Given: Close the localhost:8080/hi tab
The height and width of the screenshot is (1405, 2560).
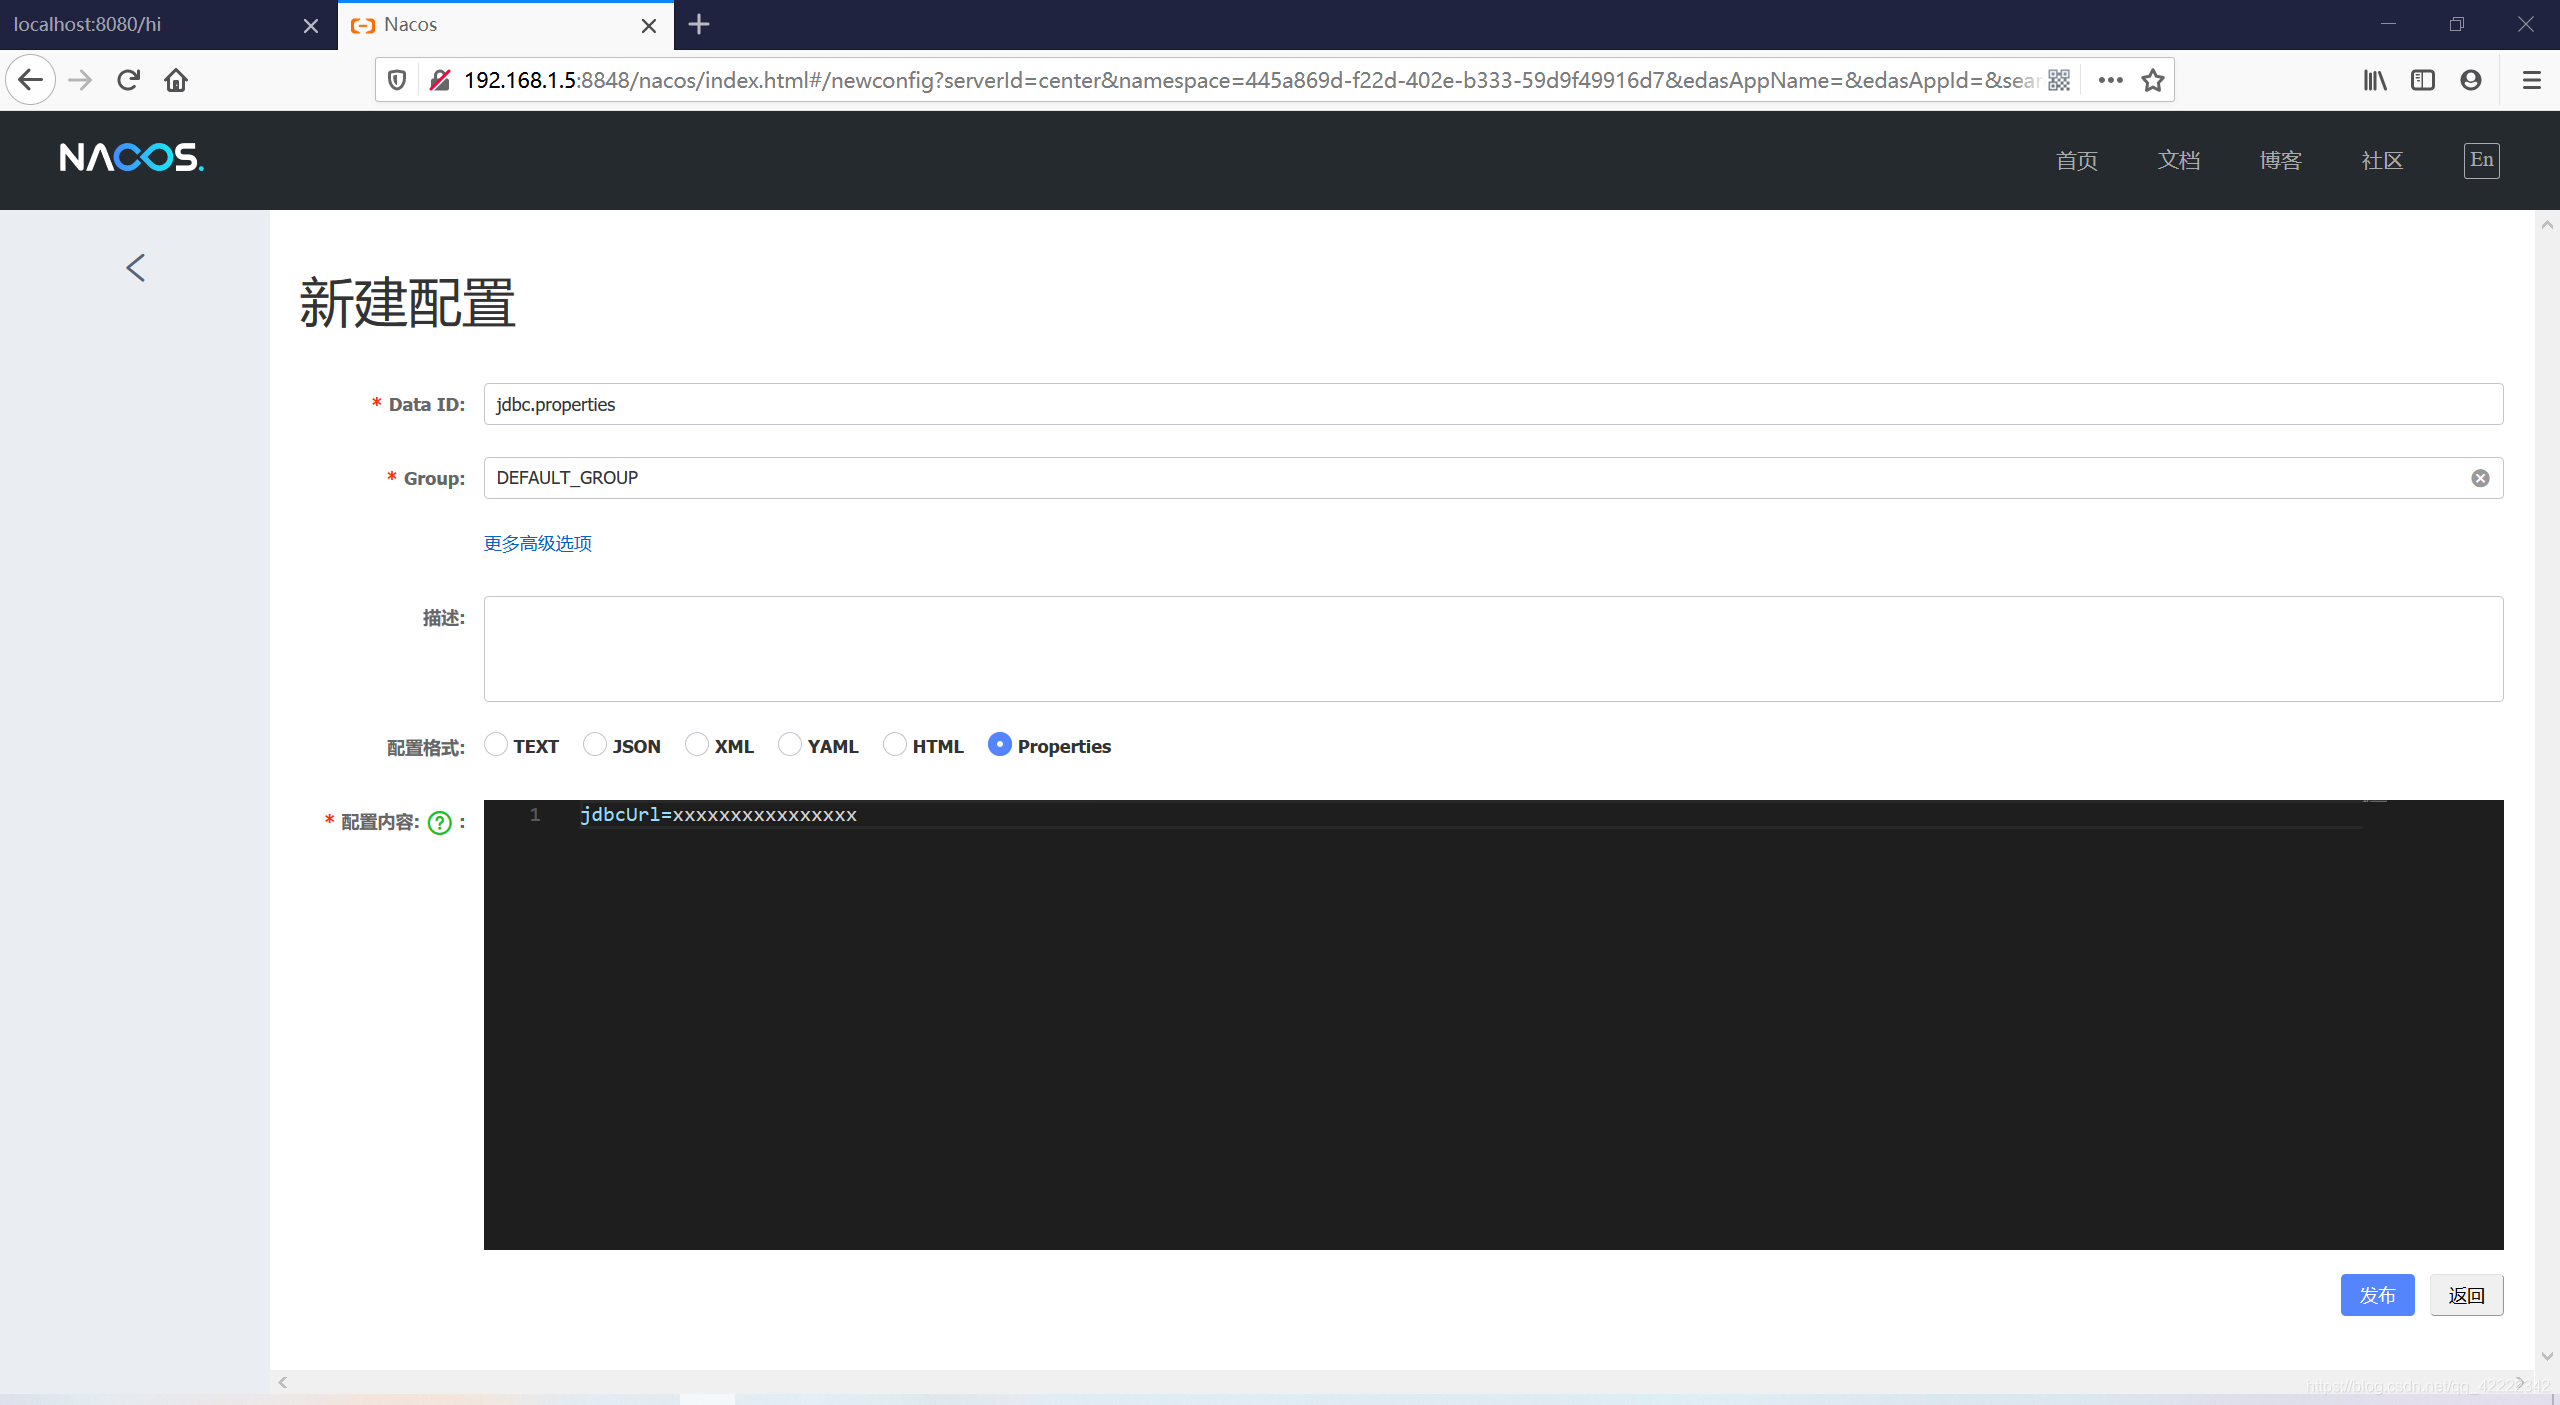Looking at the screenshot, I should pyautogui.click(x=311, y=25).
